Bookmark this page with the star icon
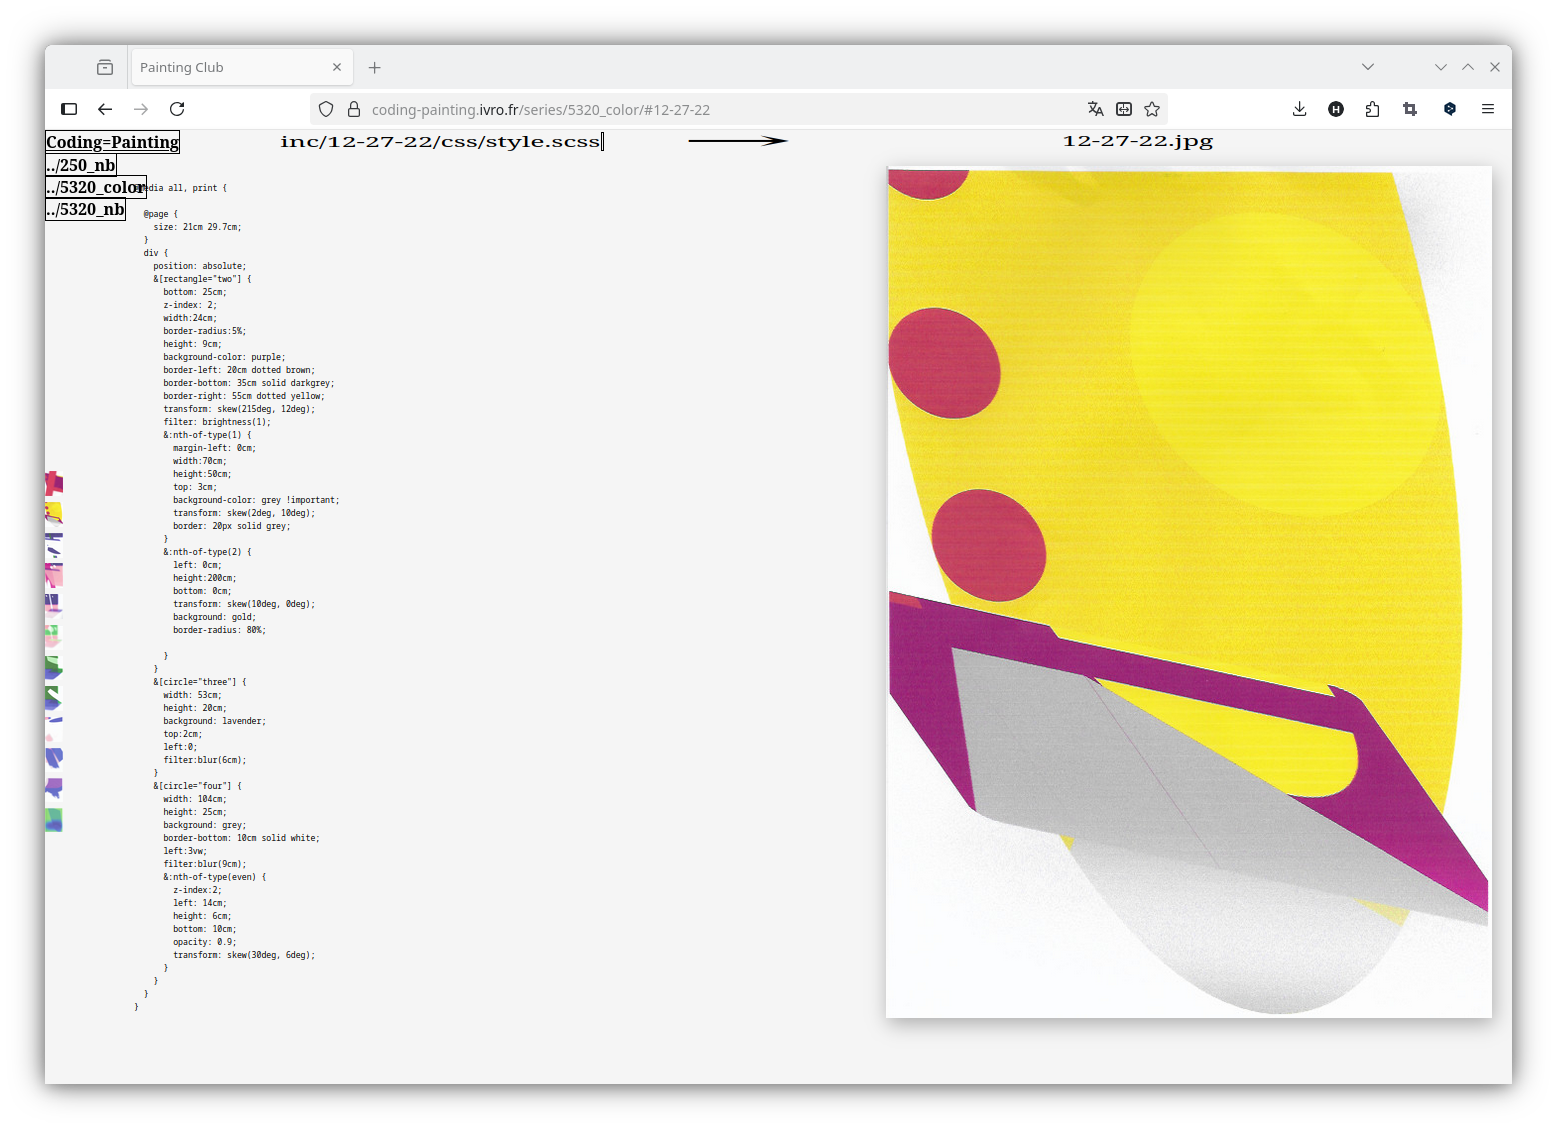Image resolution: width=1557 pixels, height=1129 pixels. pos(1152,109)
